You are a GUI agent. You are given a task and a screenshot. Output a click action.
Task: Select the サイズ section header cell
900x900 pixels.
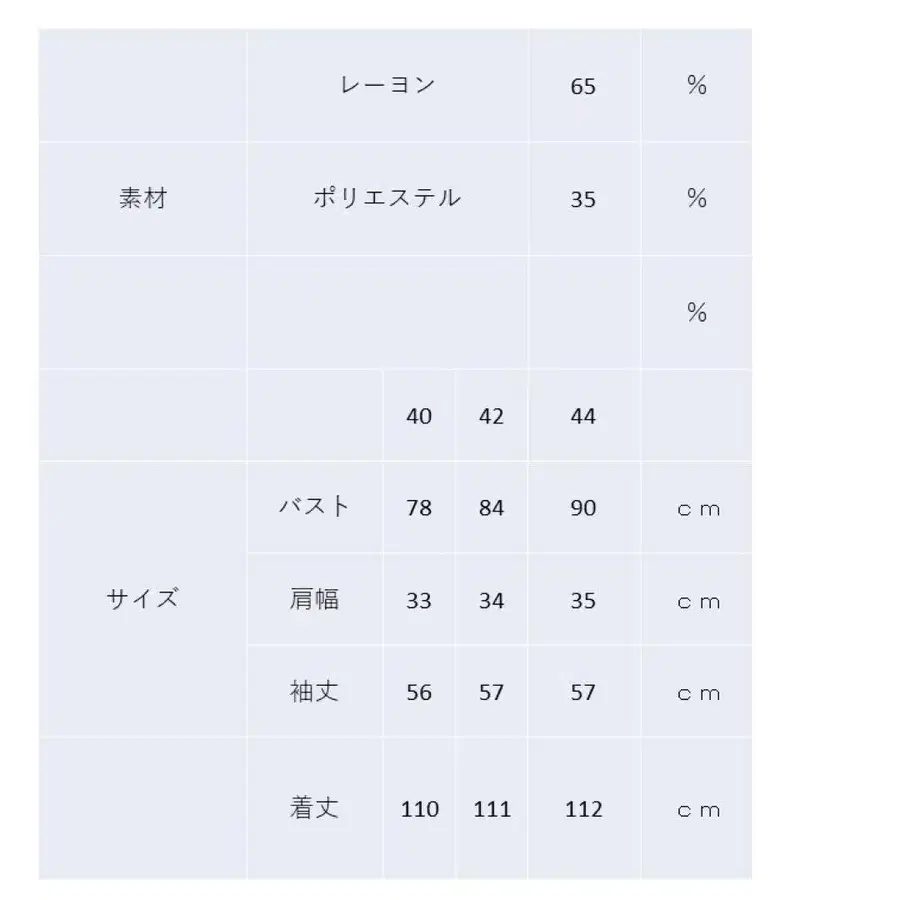point(143,600)
